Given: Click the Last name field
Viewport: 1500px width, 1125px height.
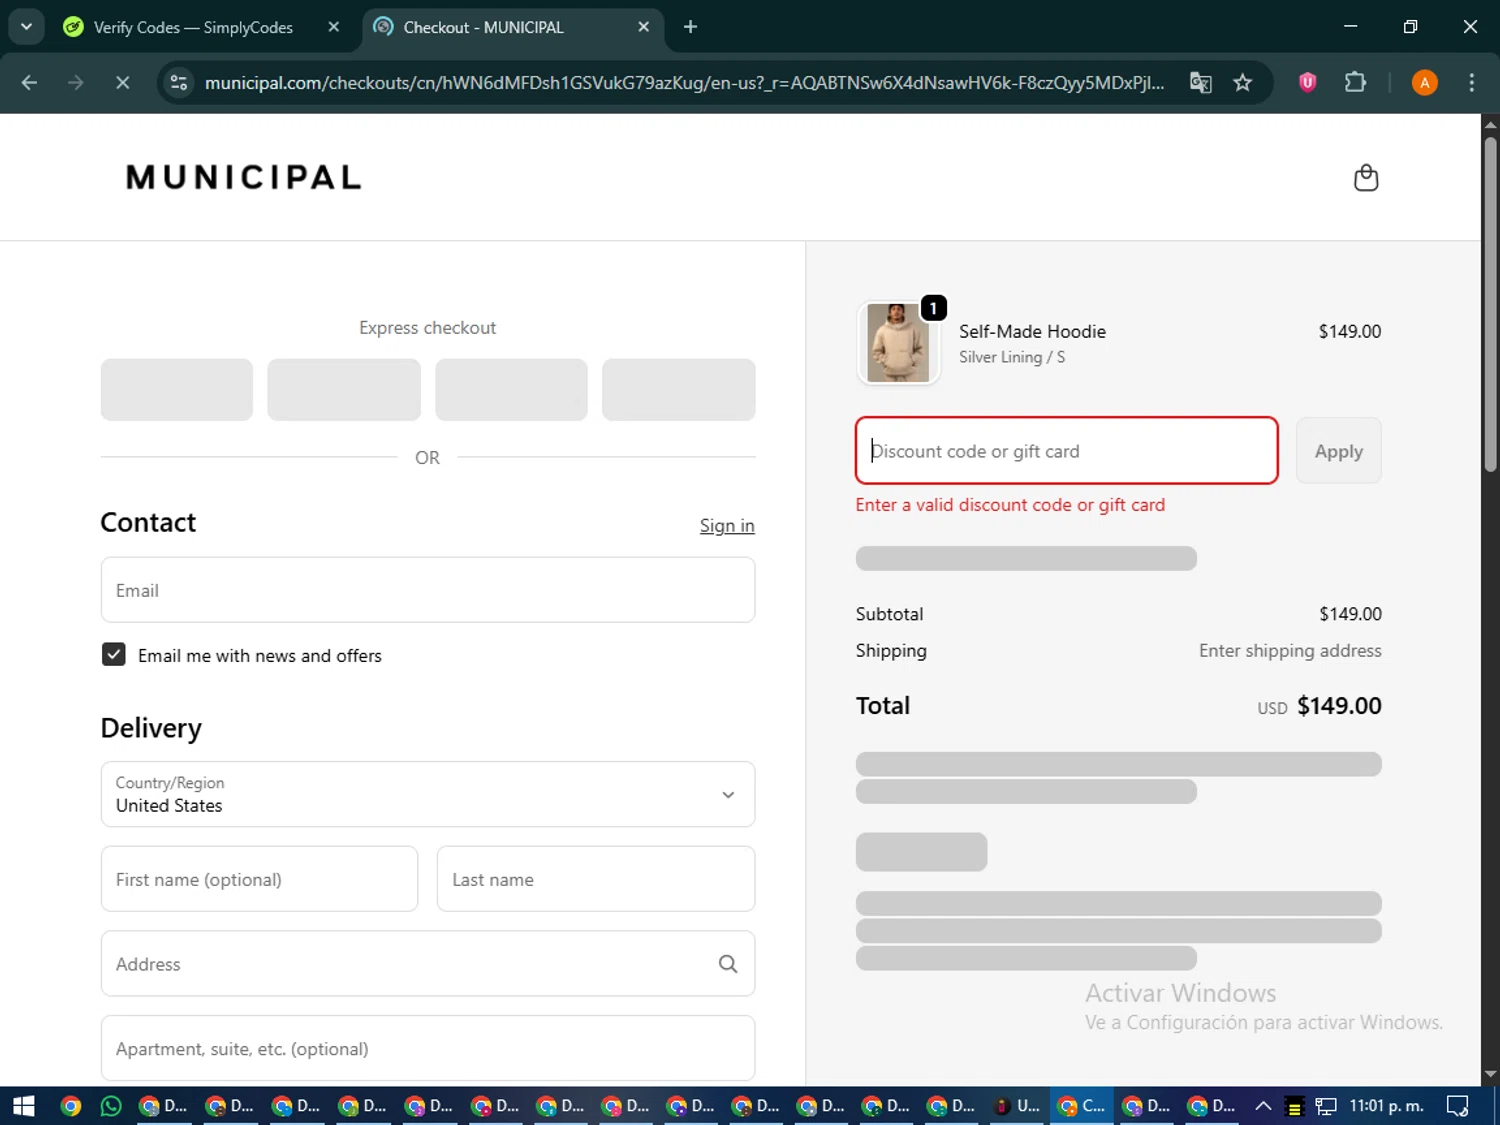Looking at the screenshot, I should tap(596, 879).
